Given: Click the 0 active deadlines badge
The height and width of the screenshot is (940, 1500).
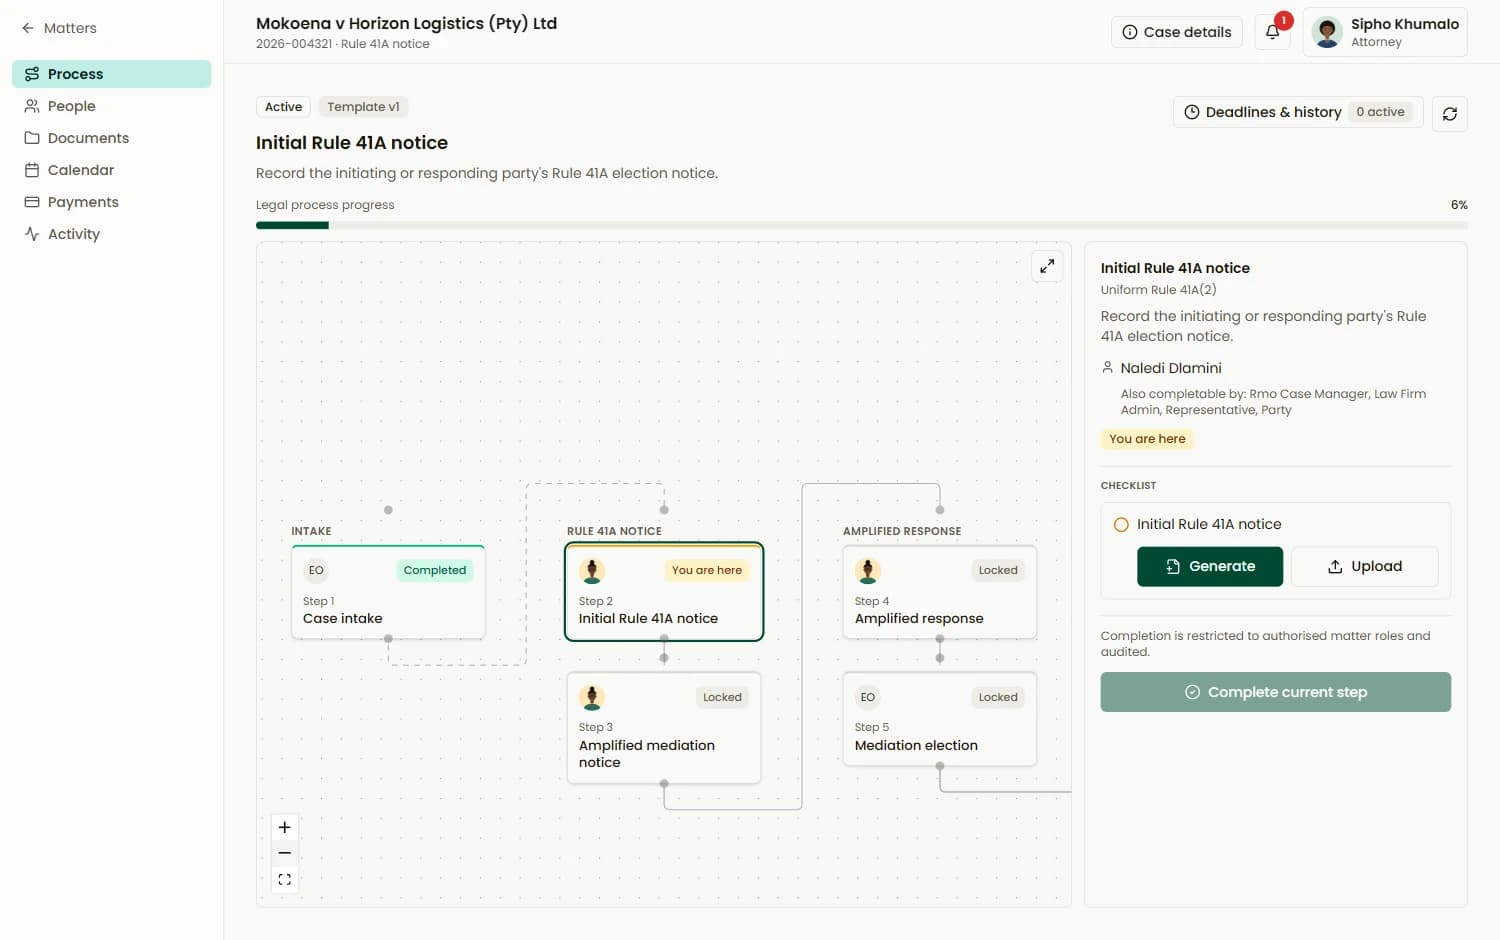Looking at the screenshot, I should [1381, 112].
